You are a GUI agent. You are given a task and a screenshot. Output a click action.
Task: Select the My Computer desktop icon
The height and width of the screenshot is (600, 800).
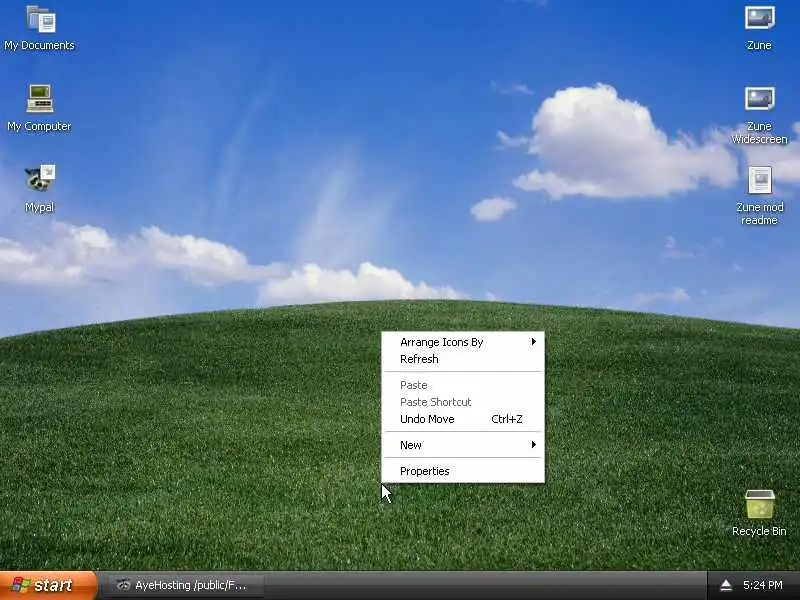coord(40,108)
